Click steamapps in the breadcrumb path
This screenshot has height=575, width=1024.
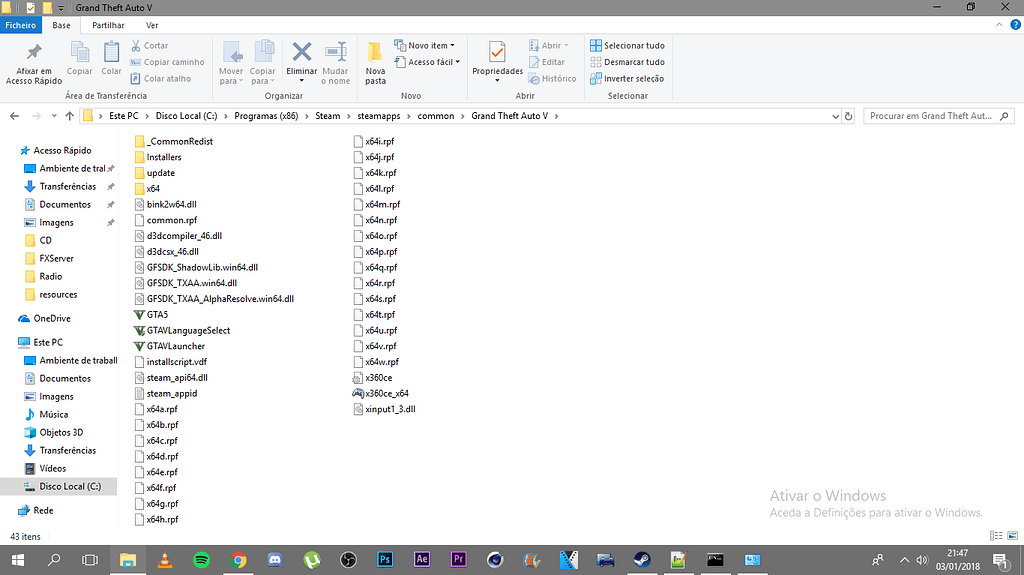[x=379, y=116]
